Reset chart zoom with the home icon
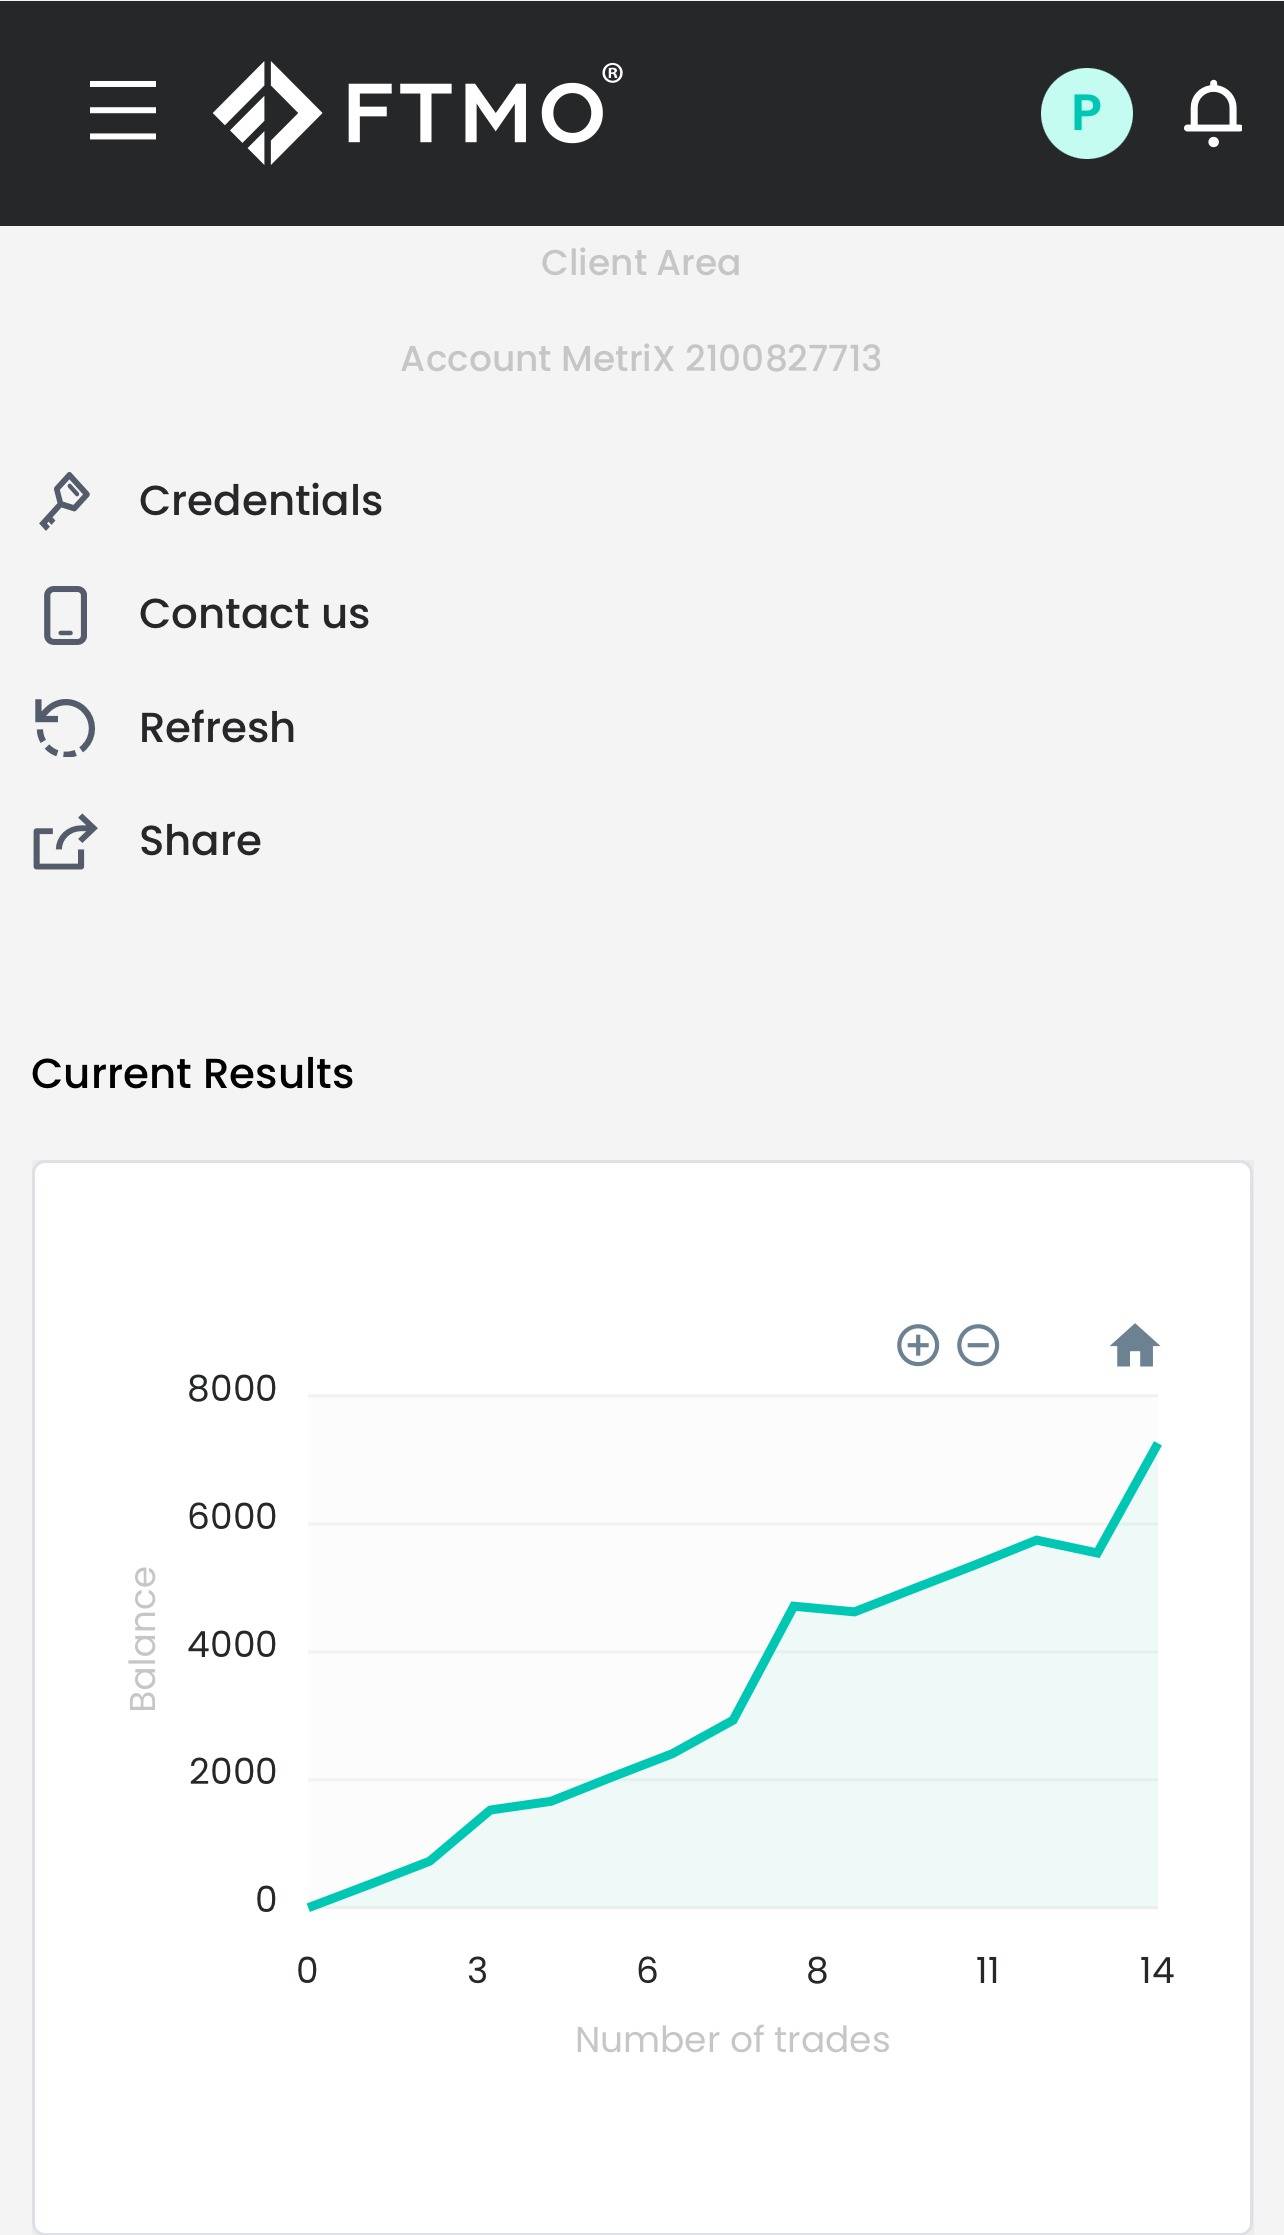The height and width of the screenshot is (2235, 1284). coord(1134,1346)
